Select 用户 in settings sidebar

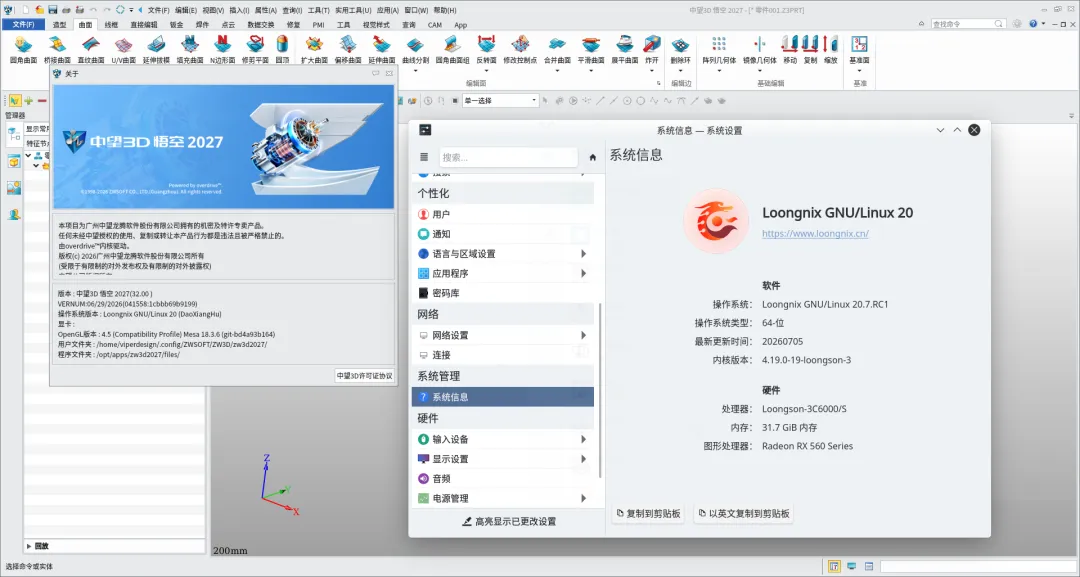coord(503,215)
